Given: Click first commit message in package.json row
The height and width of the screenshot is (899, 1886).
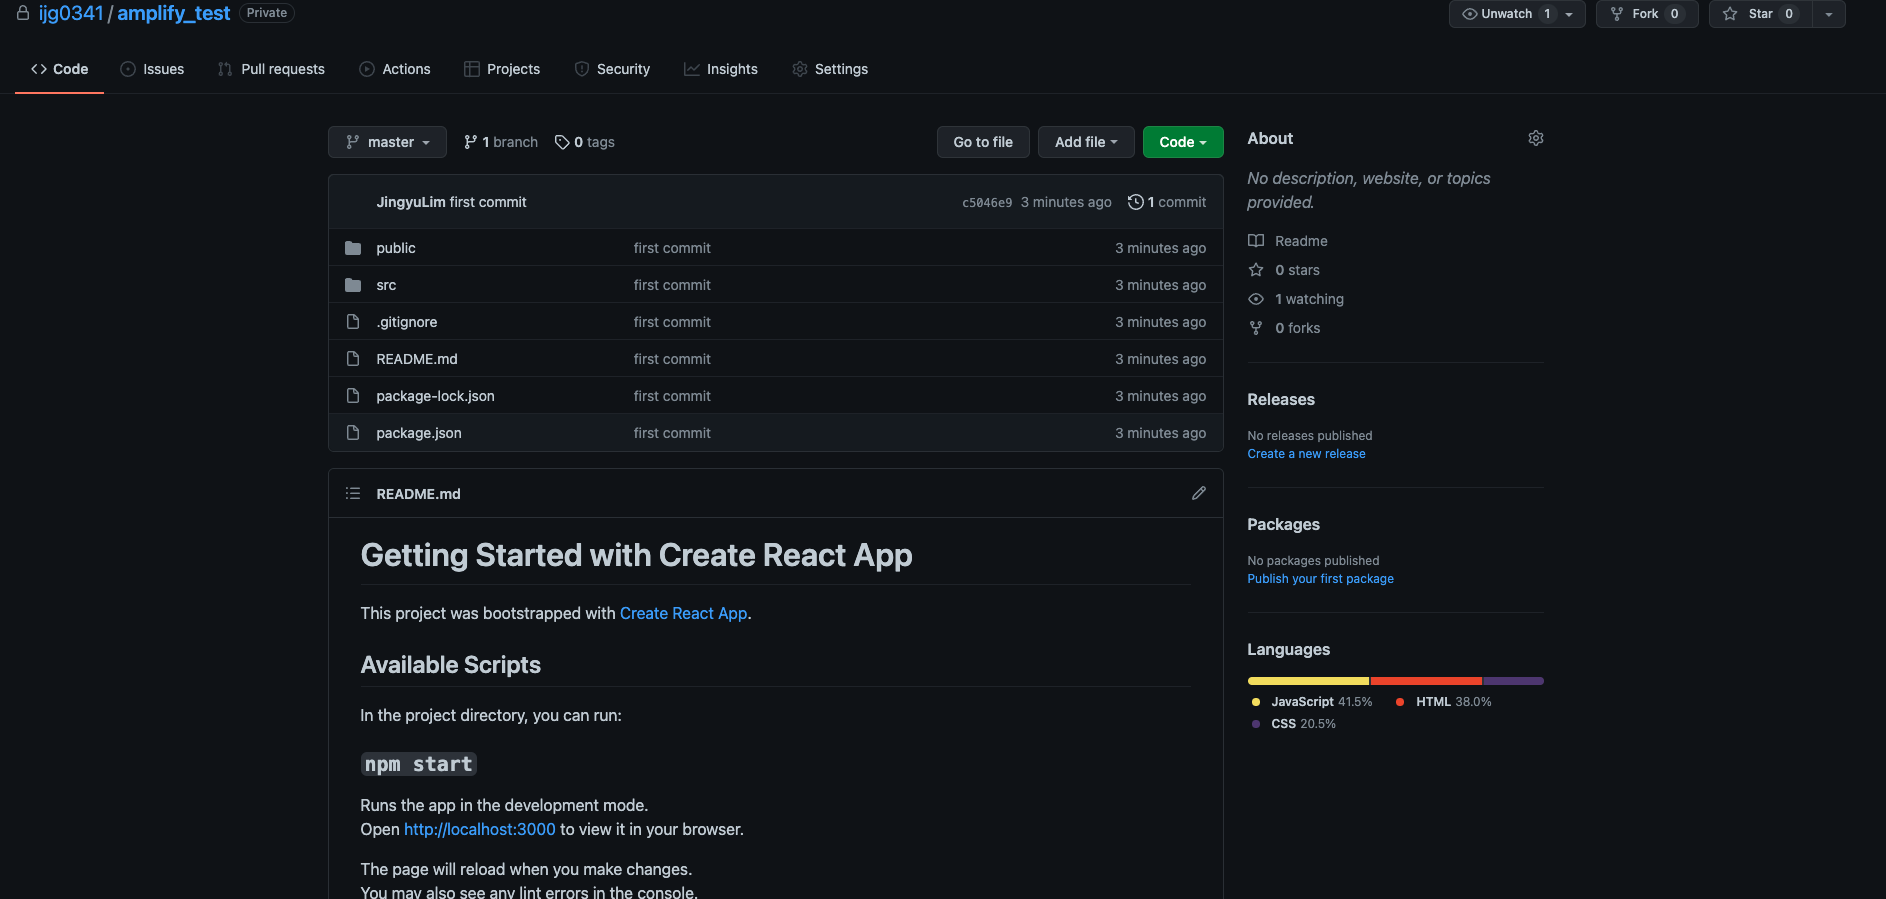Looking at the screenshot, I should [672, 433].
